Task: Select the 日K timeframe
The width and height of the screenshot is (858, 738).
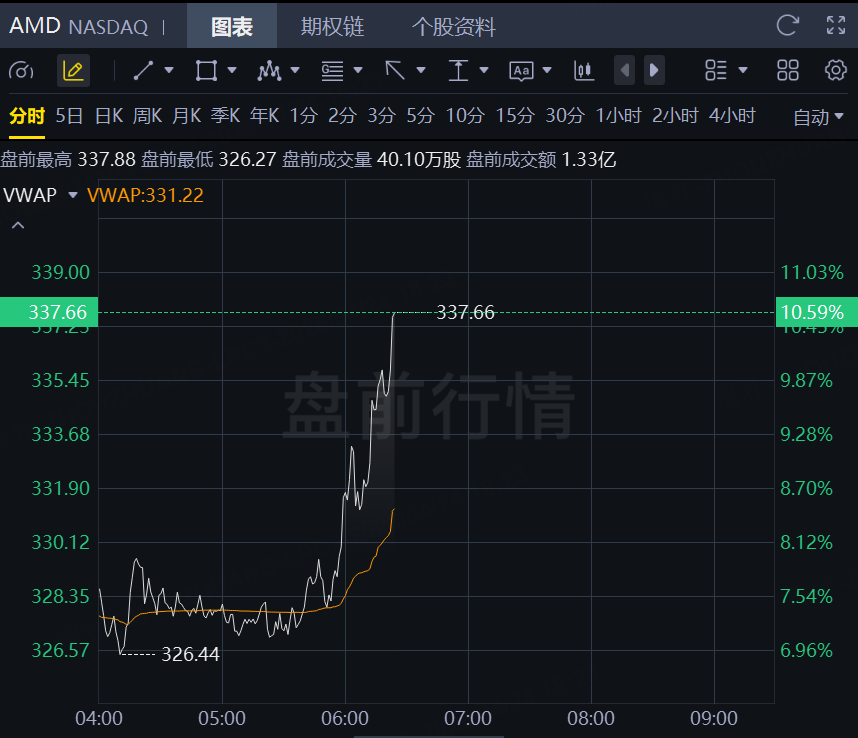Action: coord(109,116)
